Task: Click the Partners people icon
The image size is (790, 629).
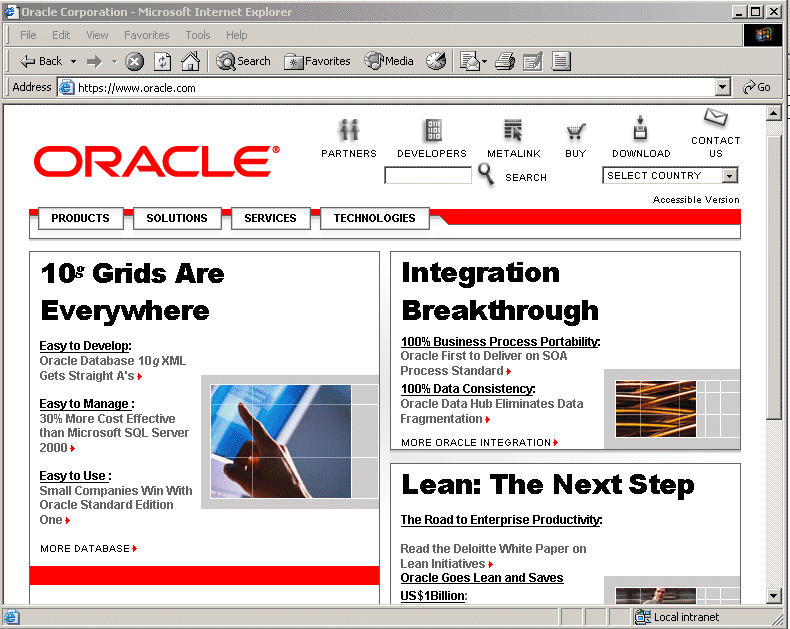Action: tap(348, 131)
